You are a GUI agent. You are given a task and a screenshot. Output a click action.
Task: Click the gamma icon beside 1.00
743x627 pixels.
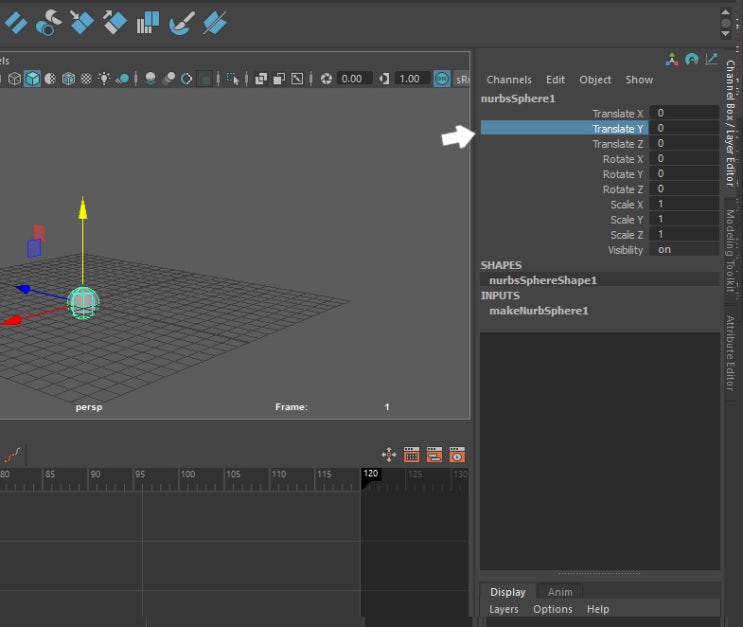(384, 79)
